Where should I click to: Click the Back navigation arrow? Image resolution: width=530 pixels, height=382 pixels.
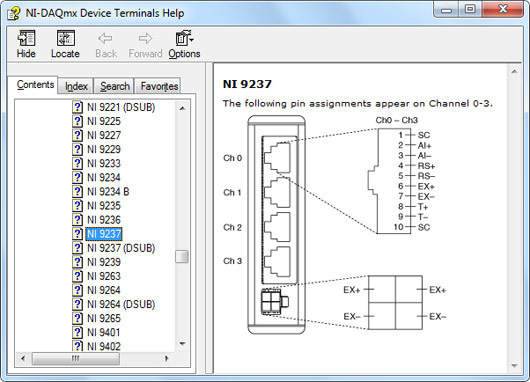(106, 44)
